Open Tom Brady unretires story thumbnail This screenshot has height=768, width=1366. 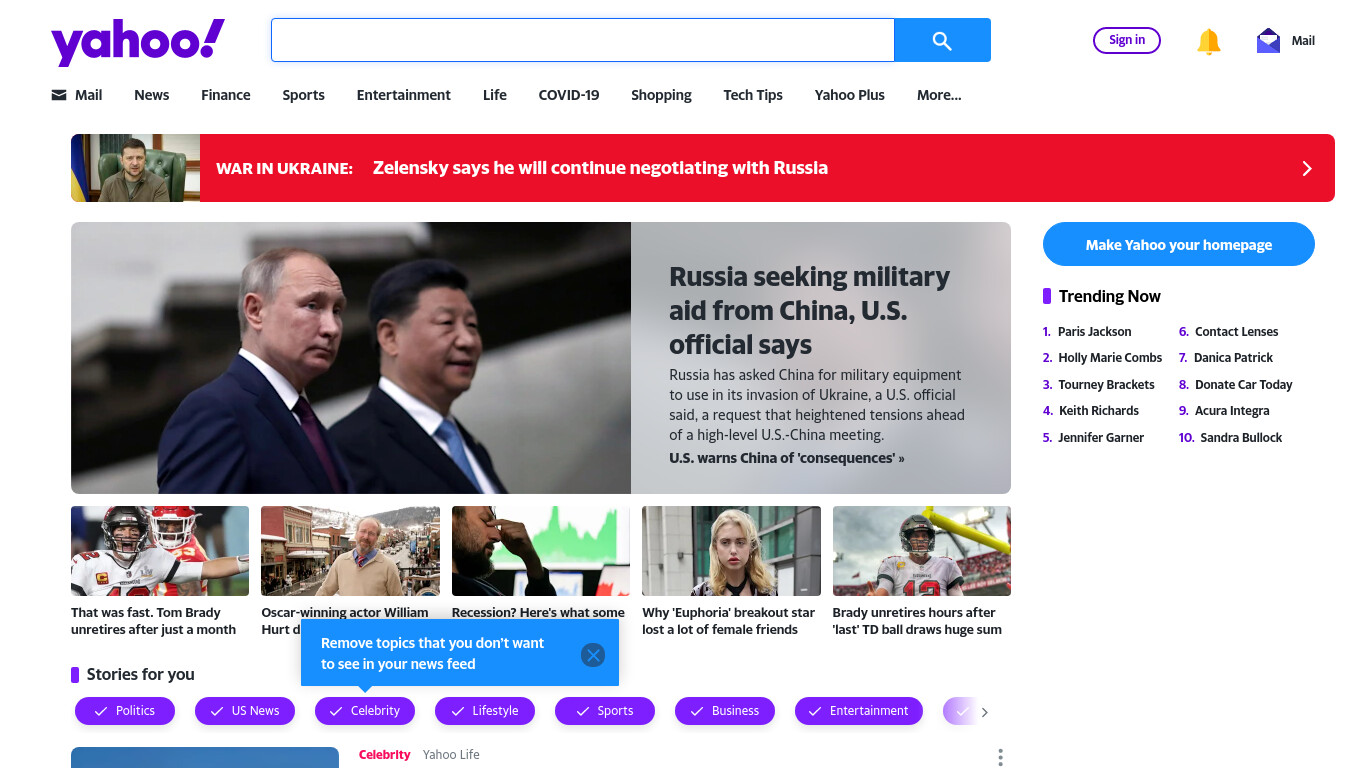160,551
